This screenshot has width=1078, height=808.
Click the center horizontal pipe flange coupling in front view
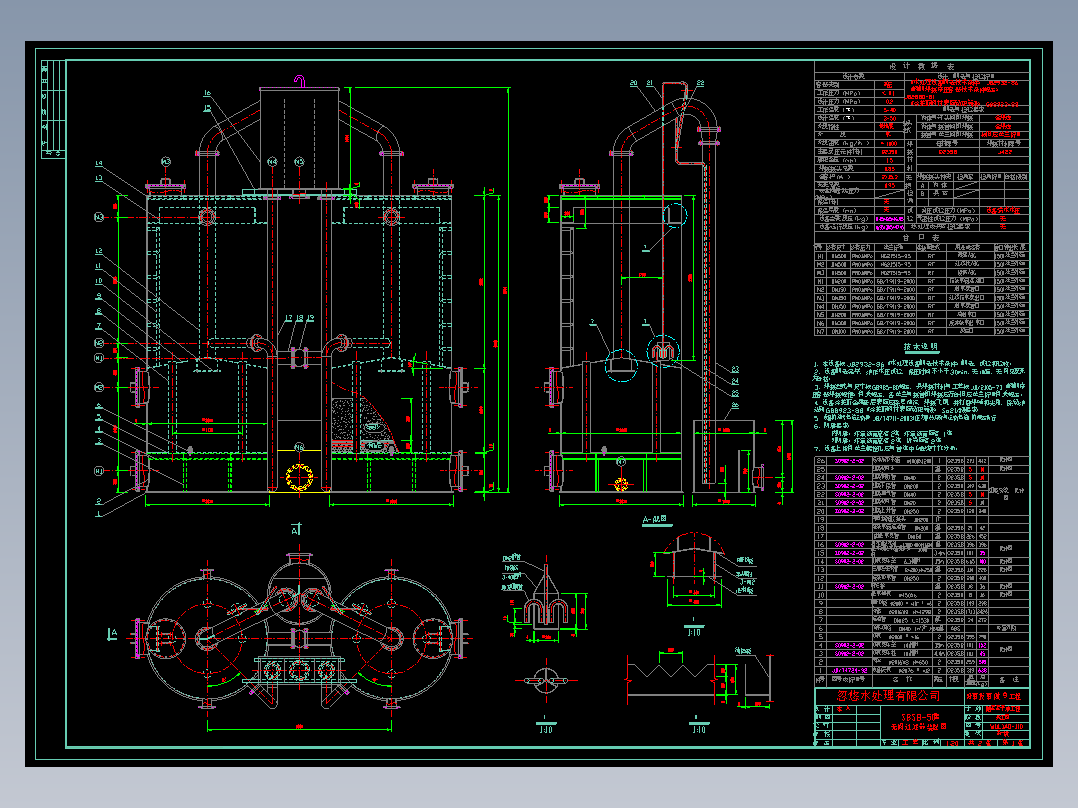coord(299,358)
